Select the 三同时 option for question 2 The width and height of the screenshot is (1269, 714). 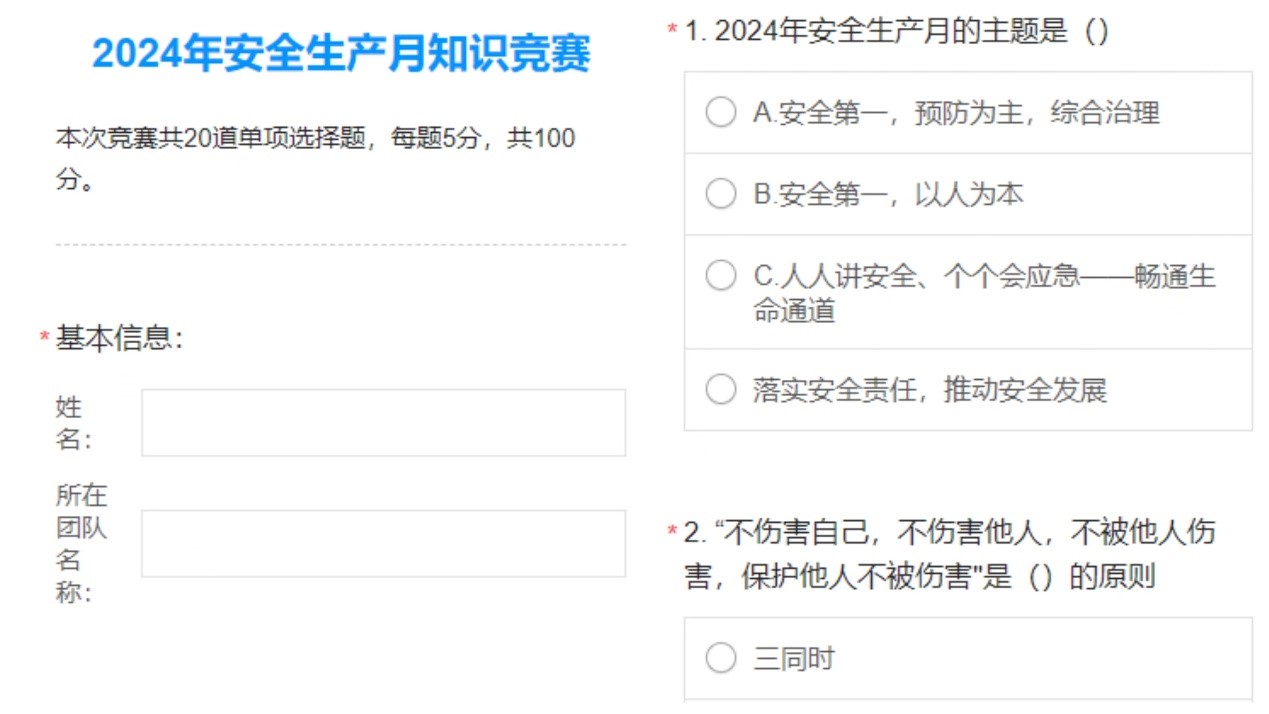[720, 657]
